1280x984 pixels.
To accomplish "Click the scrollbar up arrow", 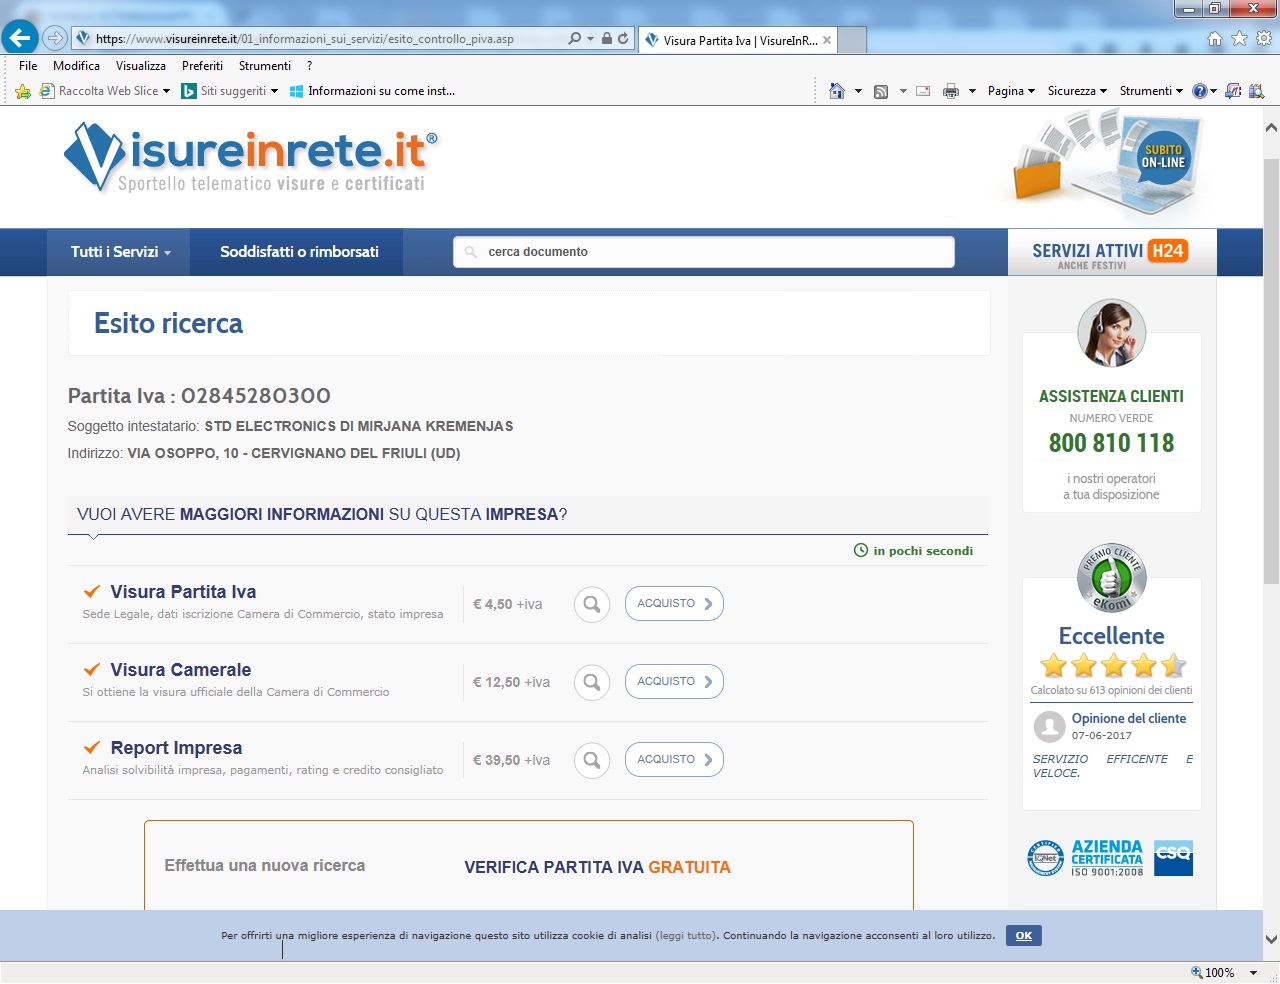I will [1271, 128].
